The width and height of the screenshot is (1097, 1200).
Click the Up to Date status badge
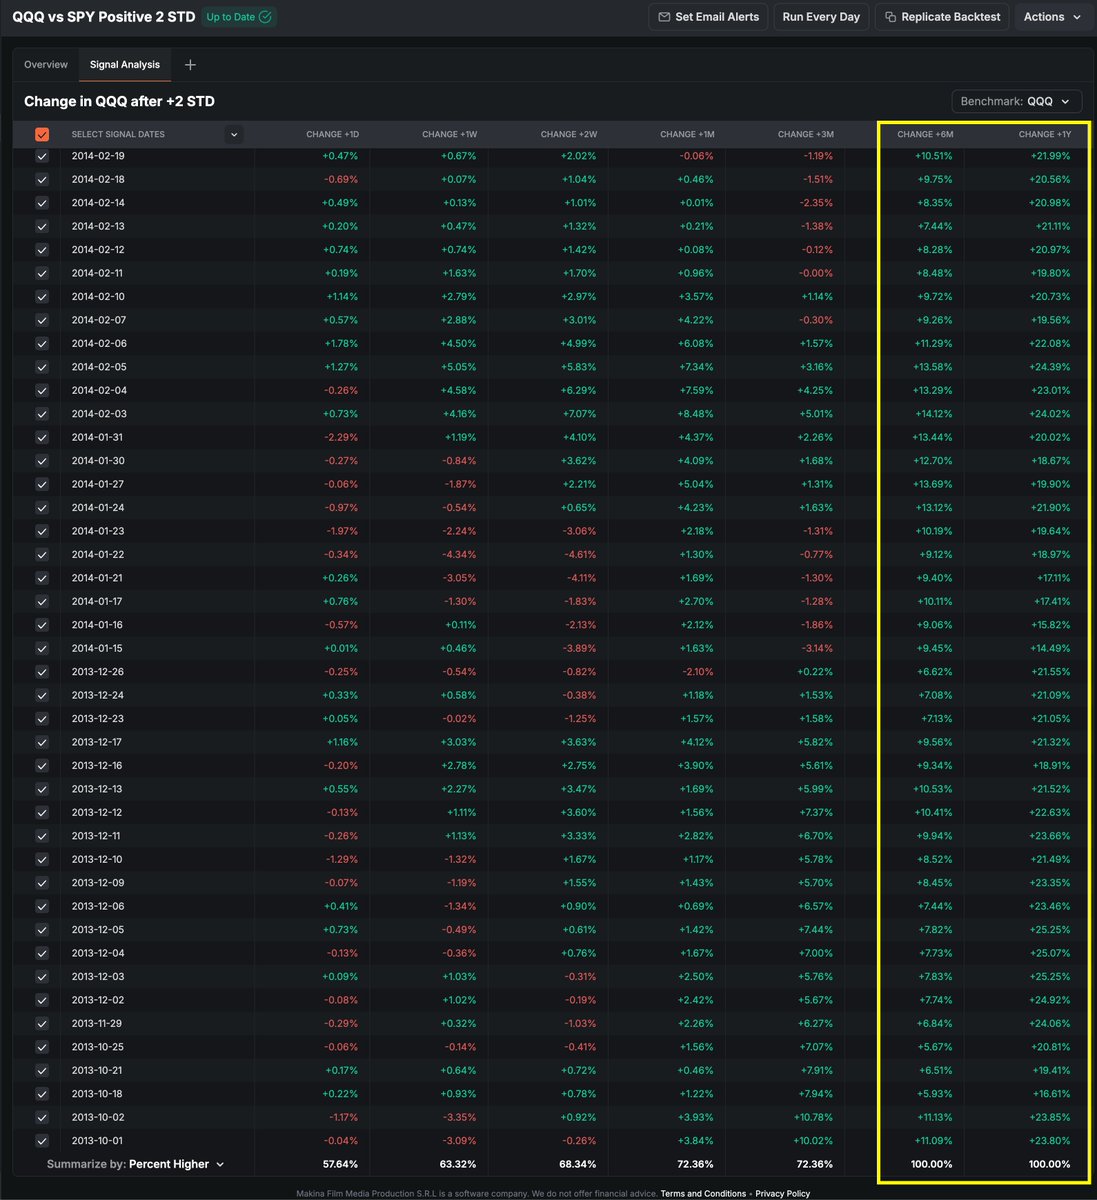coord(239,17)
